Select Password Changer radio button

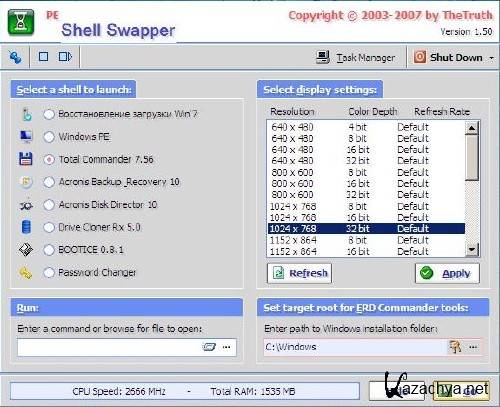tap(49, 273)
